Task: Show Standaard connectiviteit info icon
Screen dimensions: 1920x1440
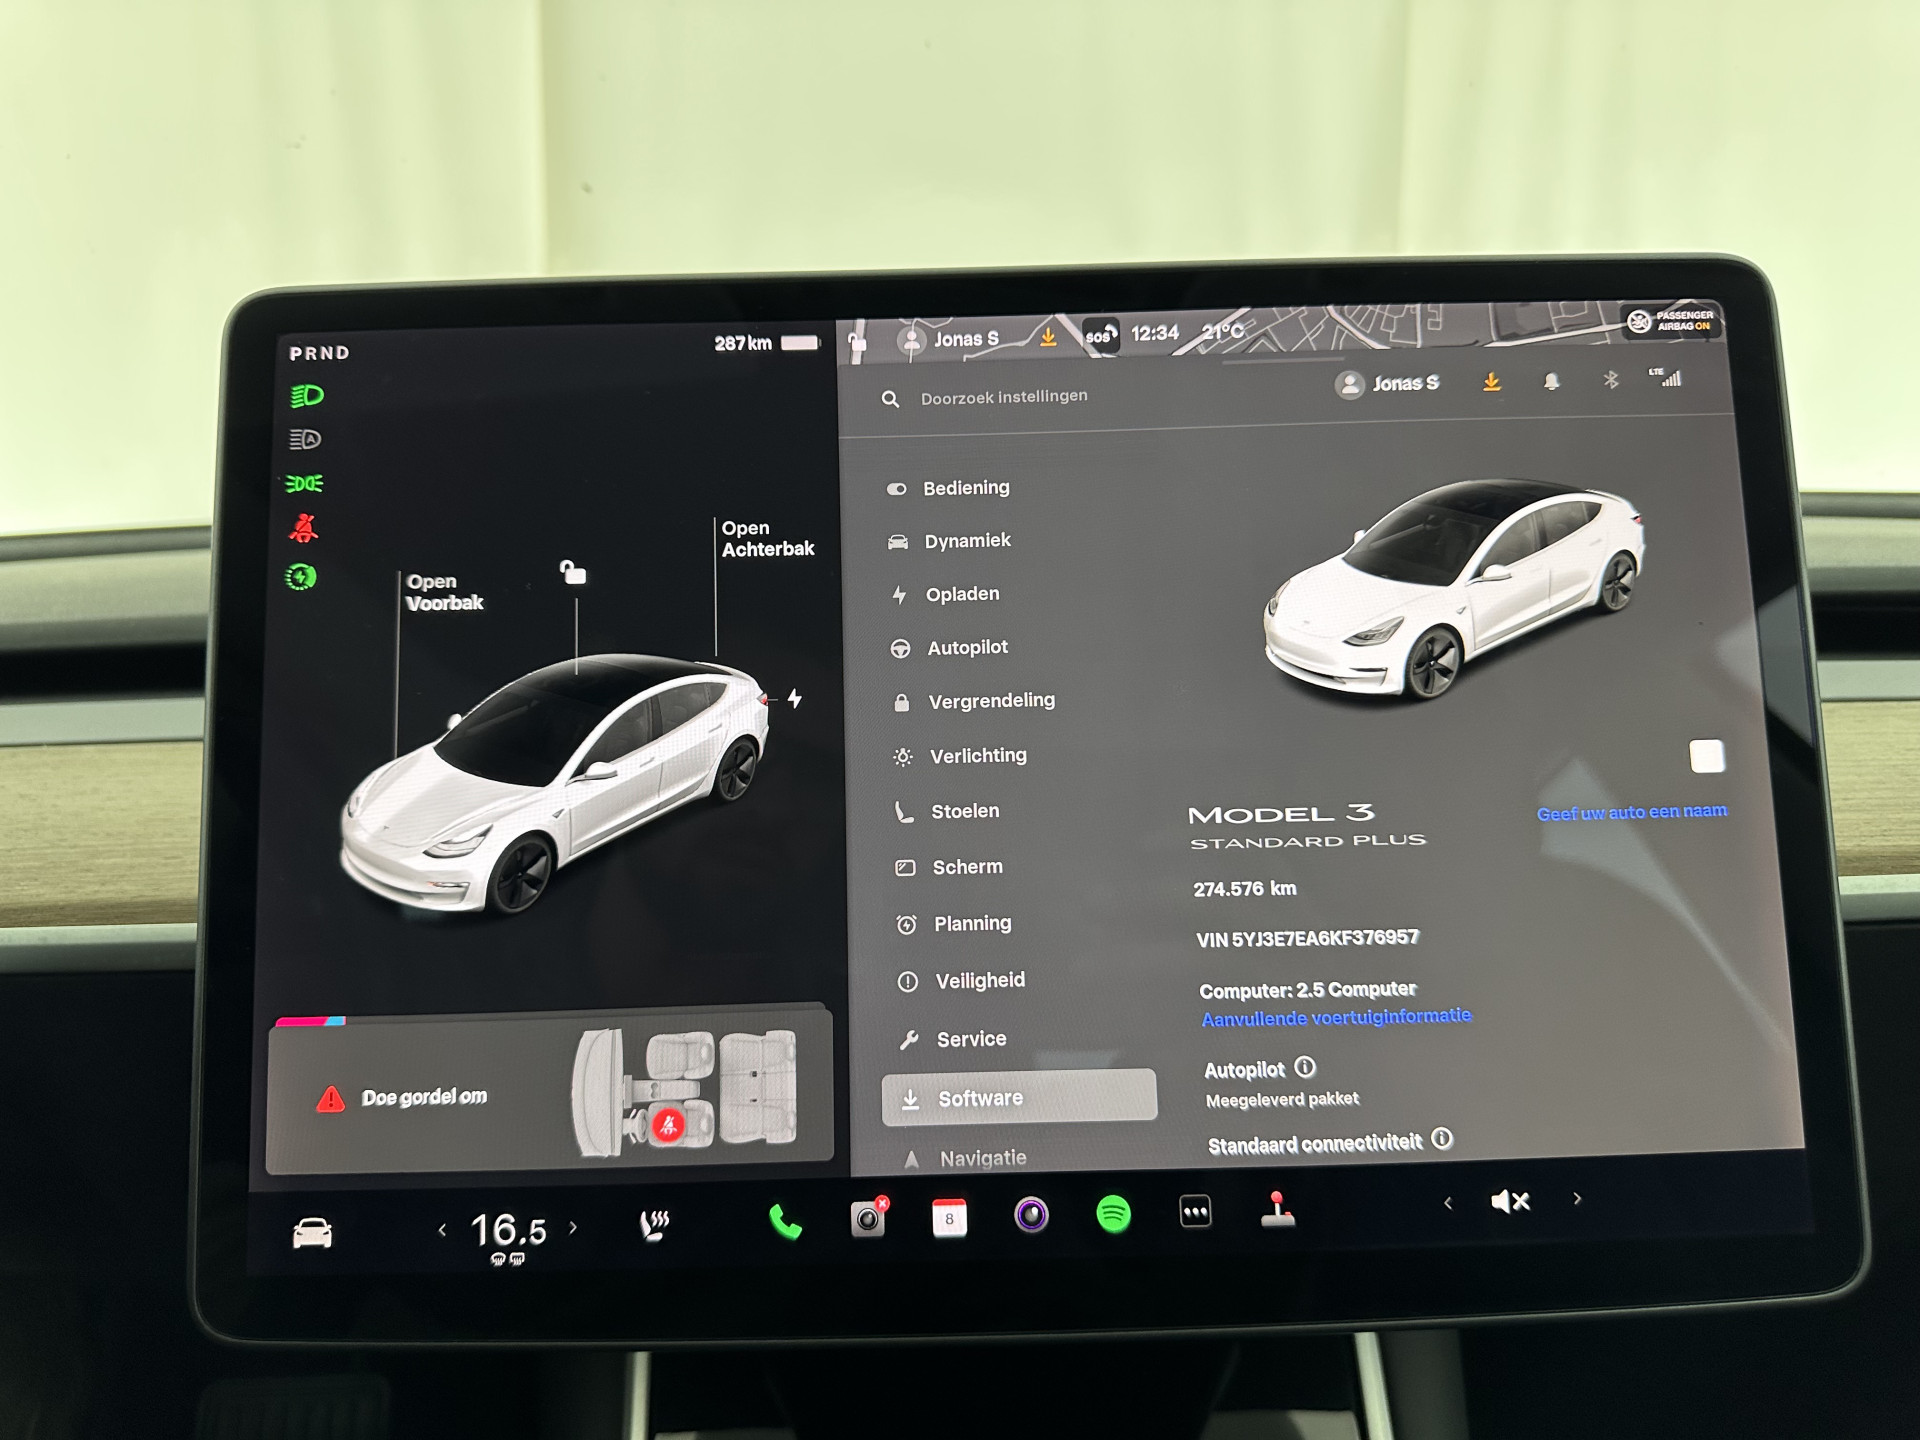Action: 1442,1138
